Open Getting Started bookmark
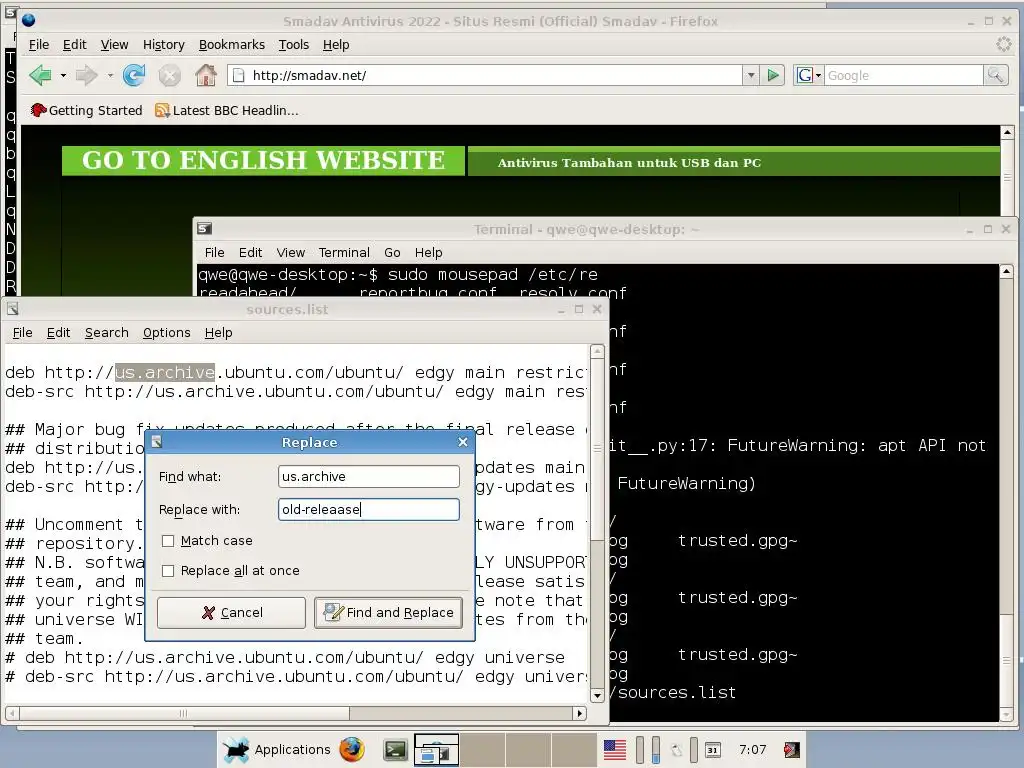This screenshot has height=768, width=1024. (86, 110)
